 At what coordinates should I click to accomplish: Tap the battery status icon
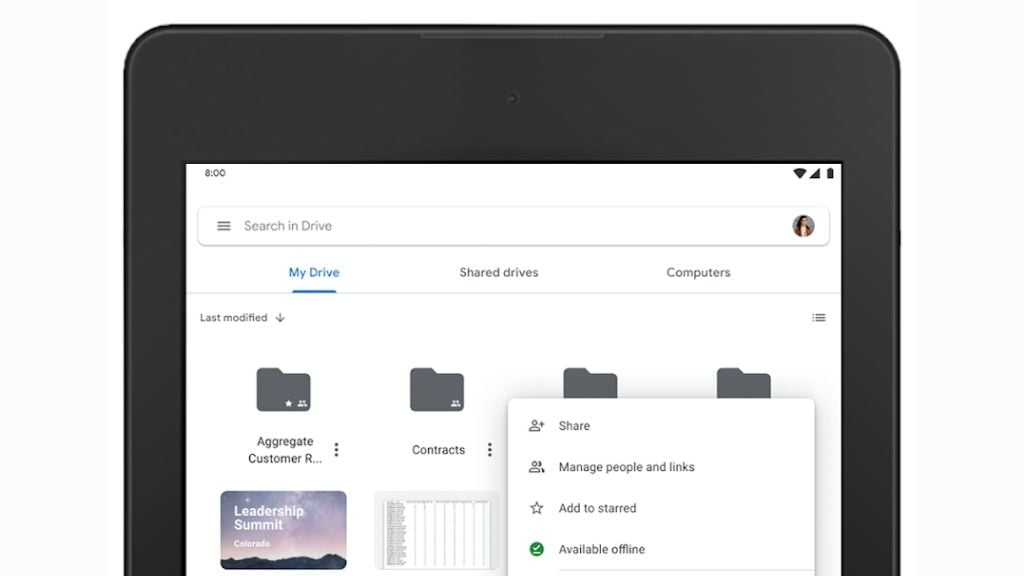pos(830,173)
